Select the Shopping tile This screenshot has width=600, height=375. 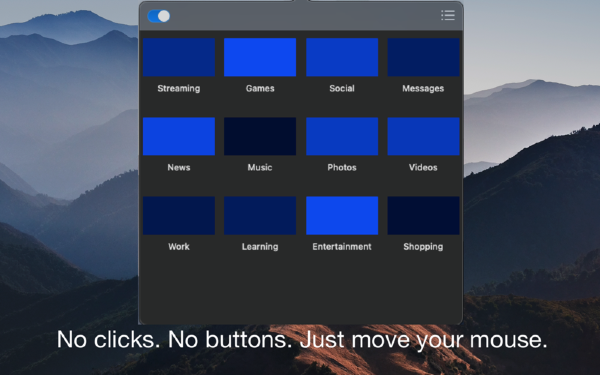423,215
